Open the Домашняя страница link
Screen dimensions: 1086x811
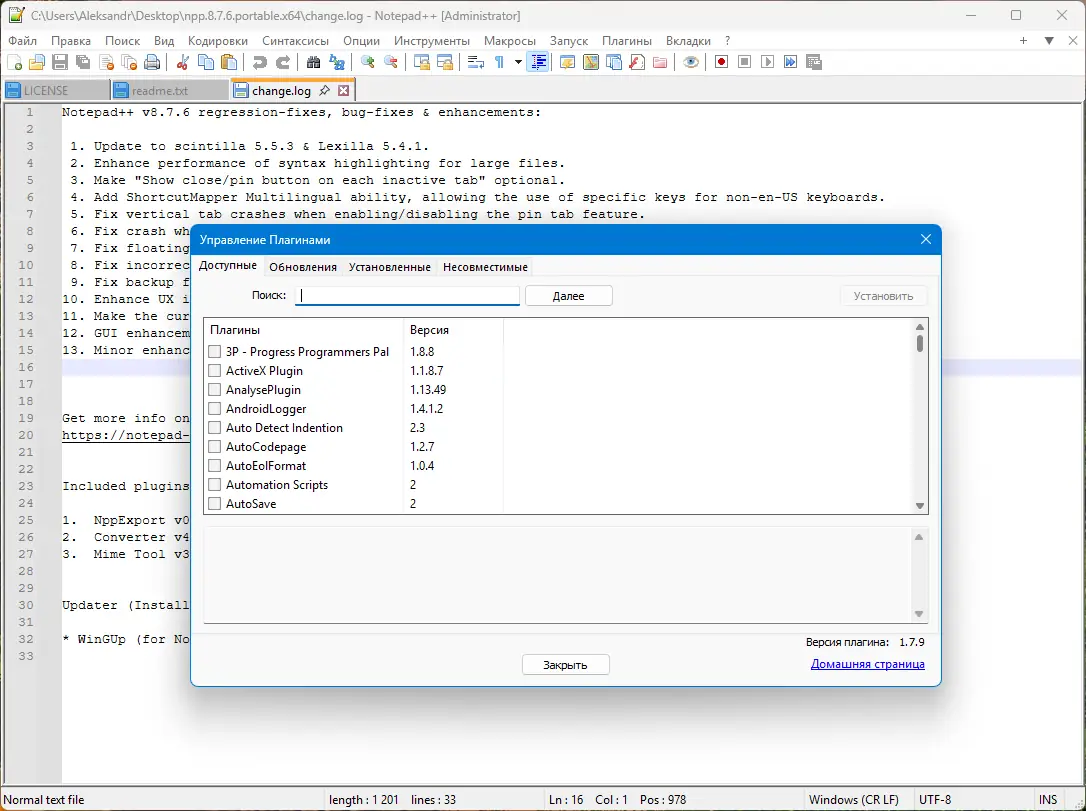pos(867,664)
